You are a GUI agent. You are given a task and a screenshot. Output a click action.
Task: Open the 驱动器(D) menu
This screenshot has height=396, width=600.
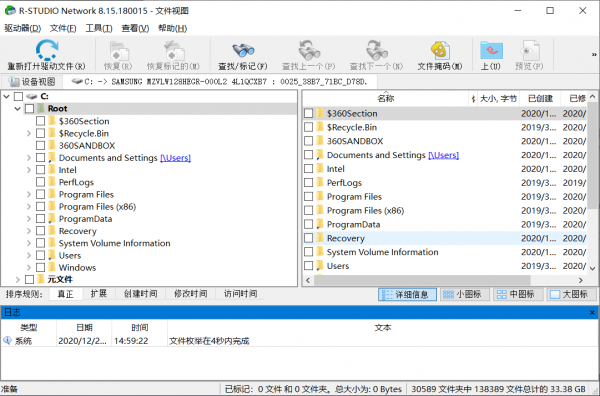point(23,28)
